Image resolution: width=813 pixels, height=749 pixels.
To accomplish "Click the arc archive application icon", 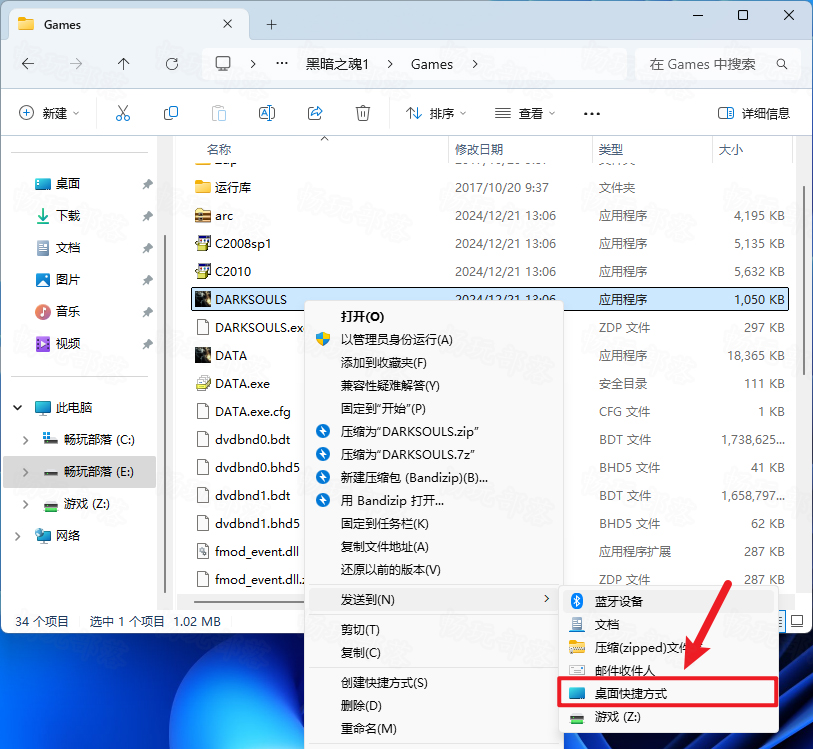I will (x=203, y=215).
